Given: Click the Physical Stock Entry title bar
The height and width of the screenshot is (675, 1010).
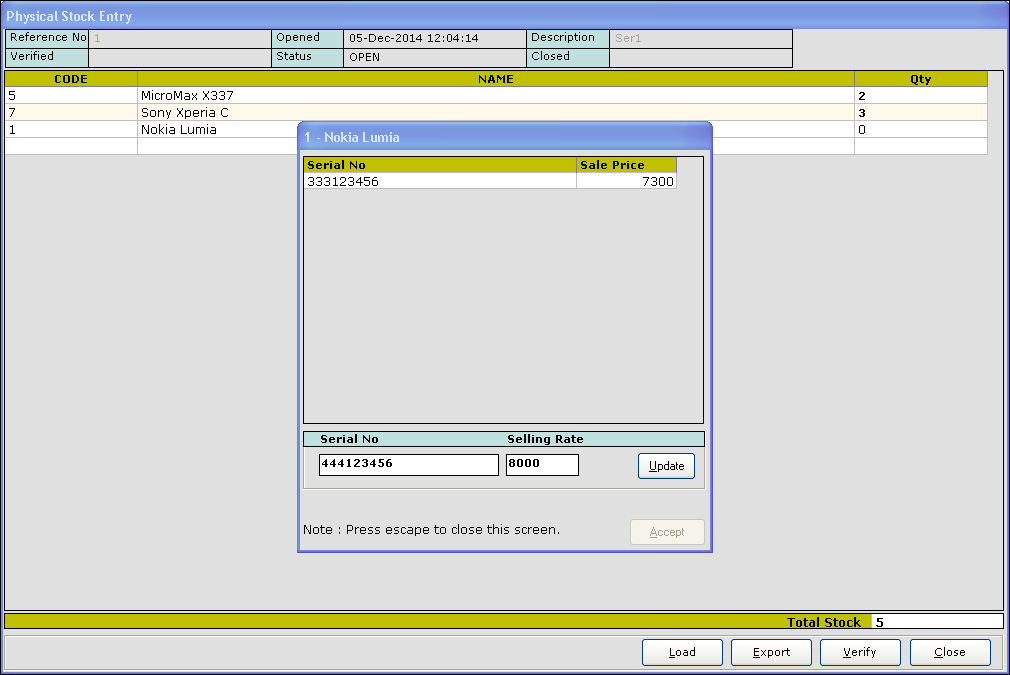Looking at the screenshot, I should point(505,15).
